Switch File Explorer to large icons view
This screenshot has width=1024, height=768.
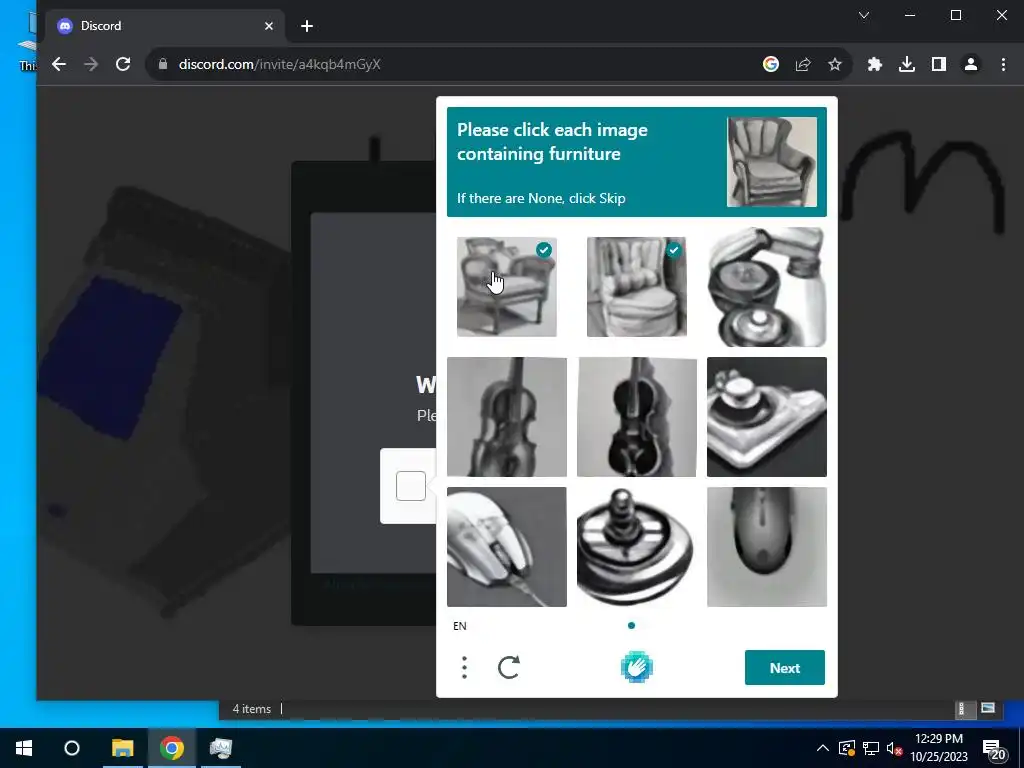point(988,708)
